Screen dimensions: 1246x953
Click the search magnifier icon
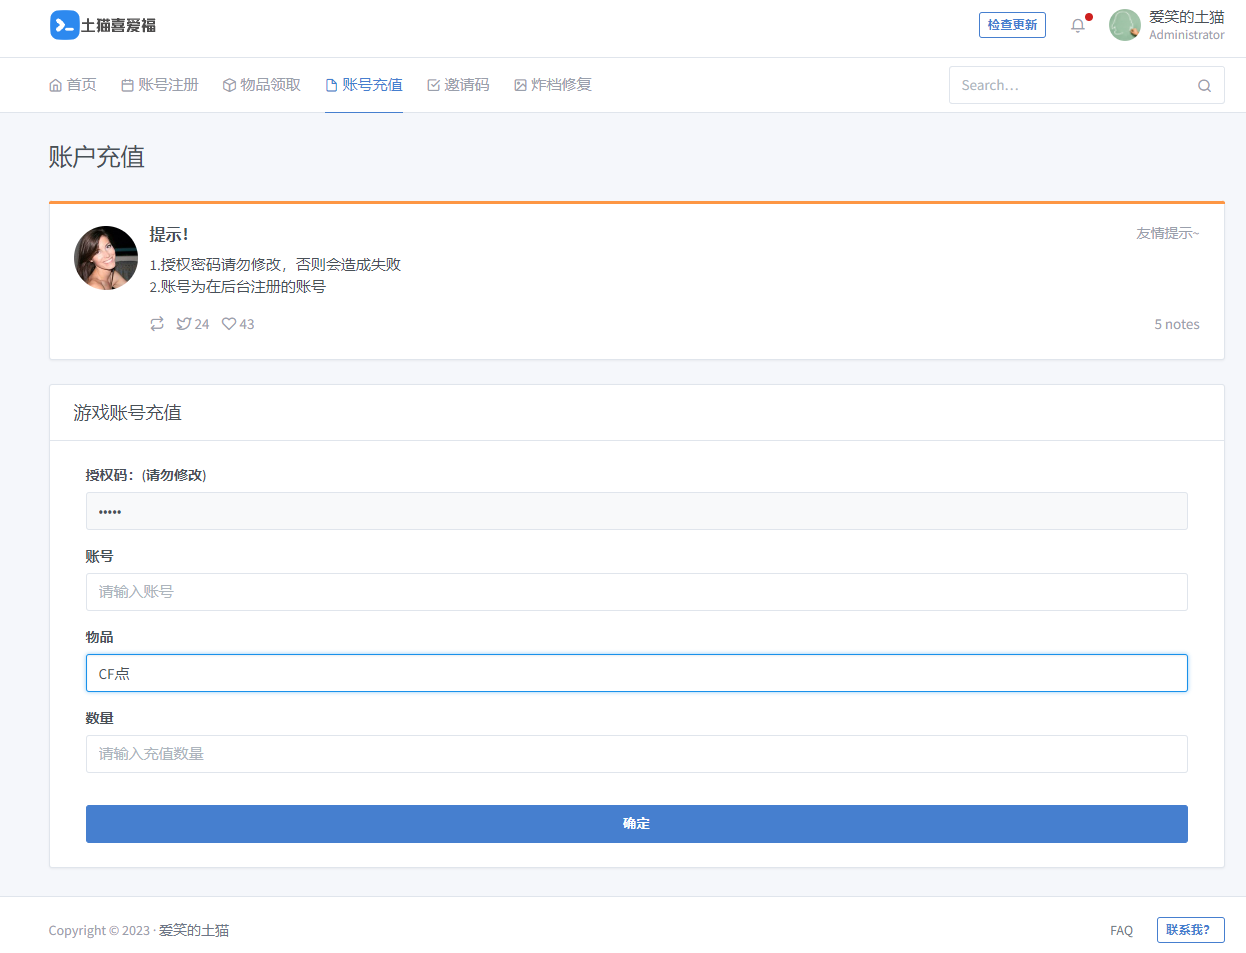tap(1204, 86)
